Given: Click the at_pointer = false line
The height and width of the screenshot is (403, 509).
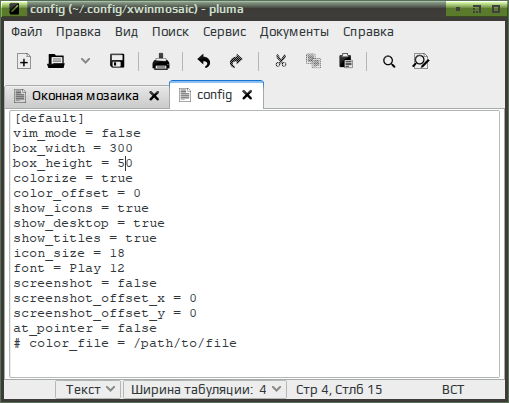Looking at the screenshot, I should (x=85, y=328).
